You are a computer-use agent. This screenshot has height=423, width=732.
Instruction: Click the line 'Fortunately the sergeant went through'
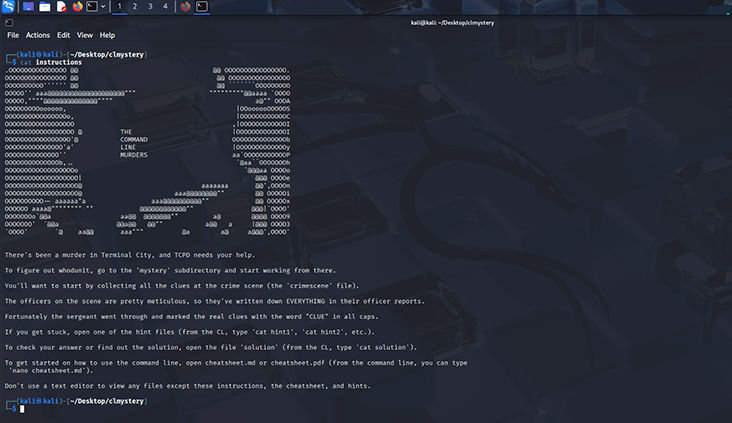(191, 317)
